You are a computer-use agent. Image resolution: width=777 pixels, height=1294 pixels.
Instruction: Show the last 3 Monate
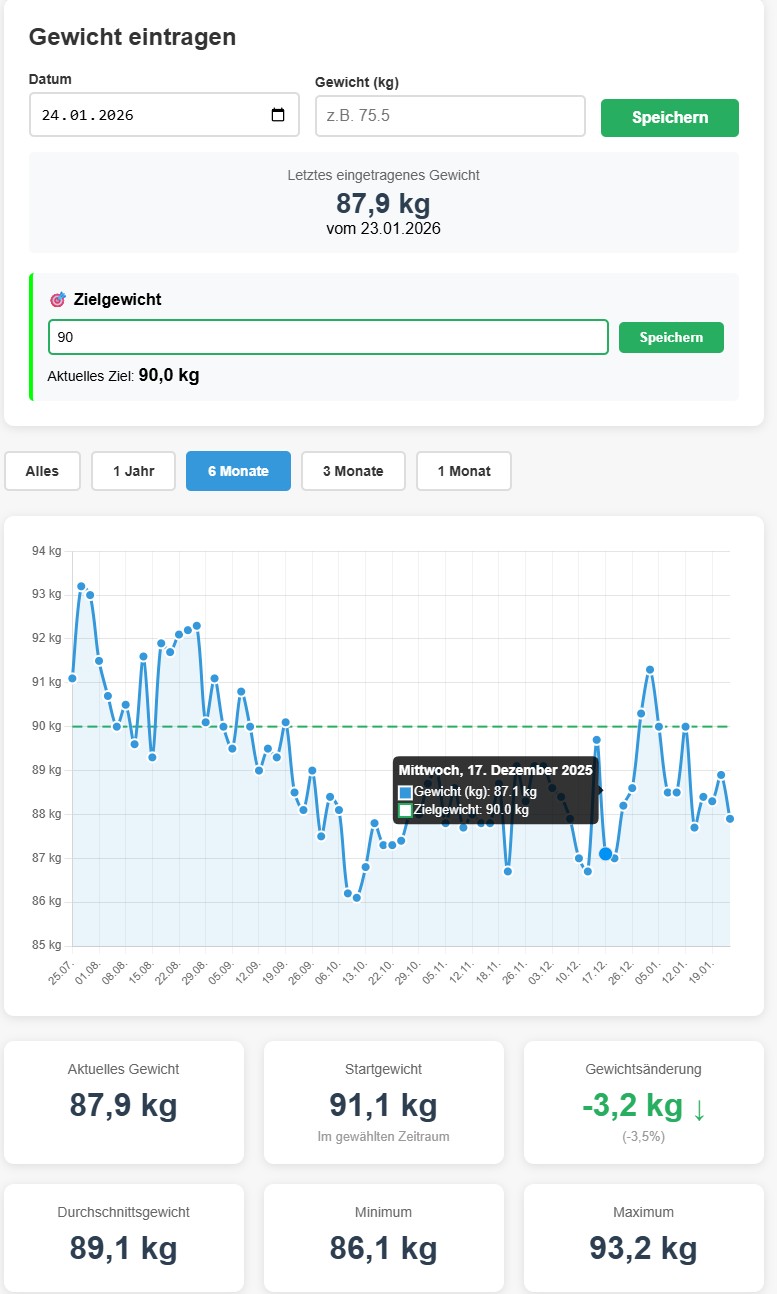(353, 471)
